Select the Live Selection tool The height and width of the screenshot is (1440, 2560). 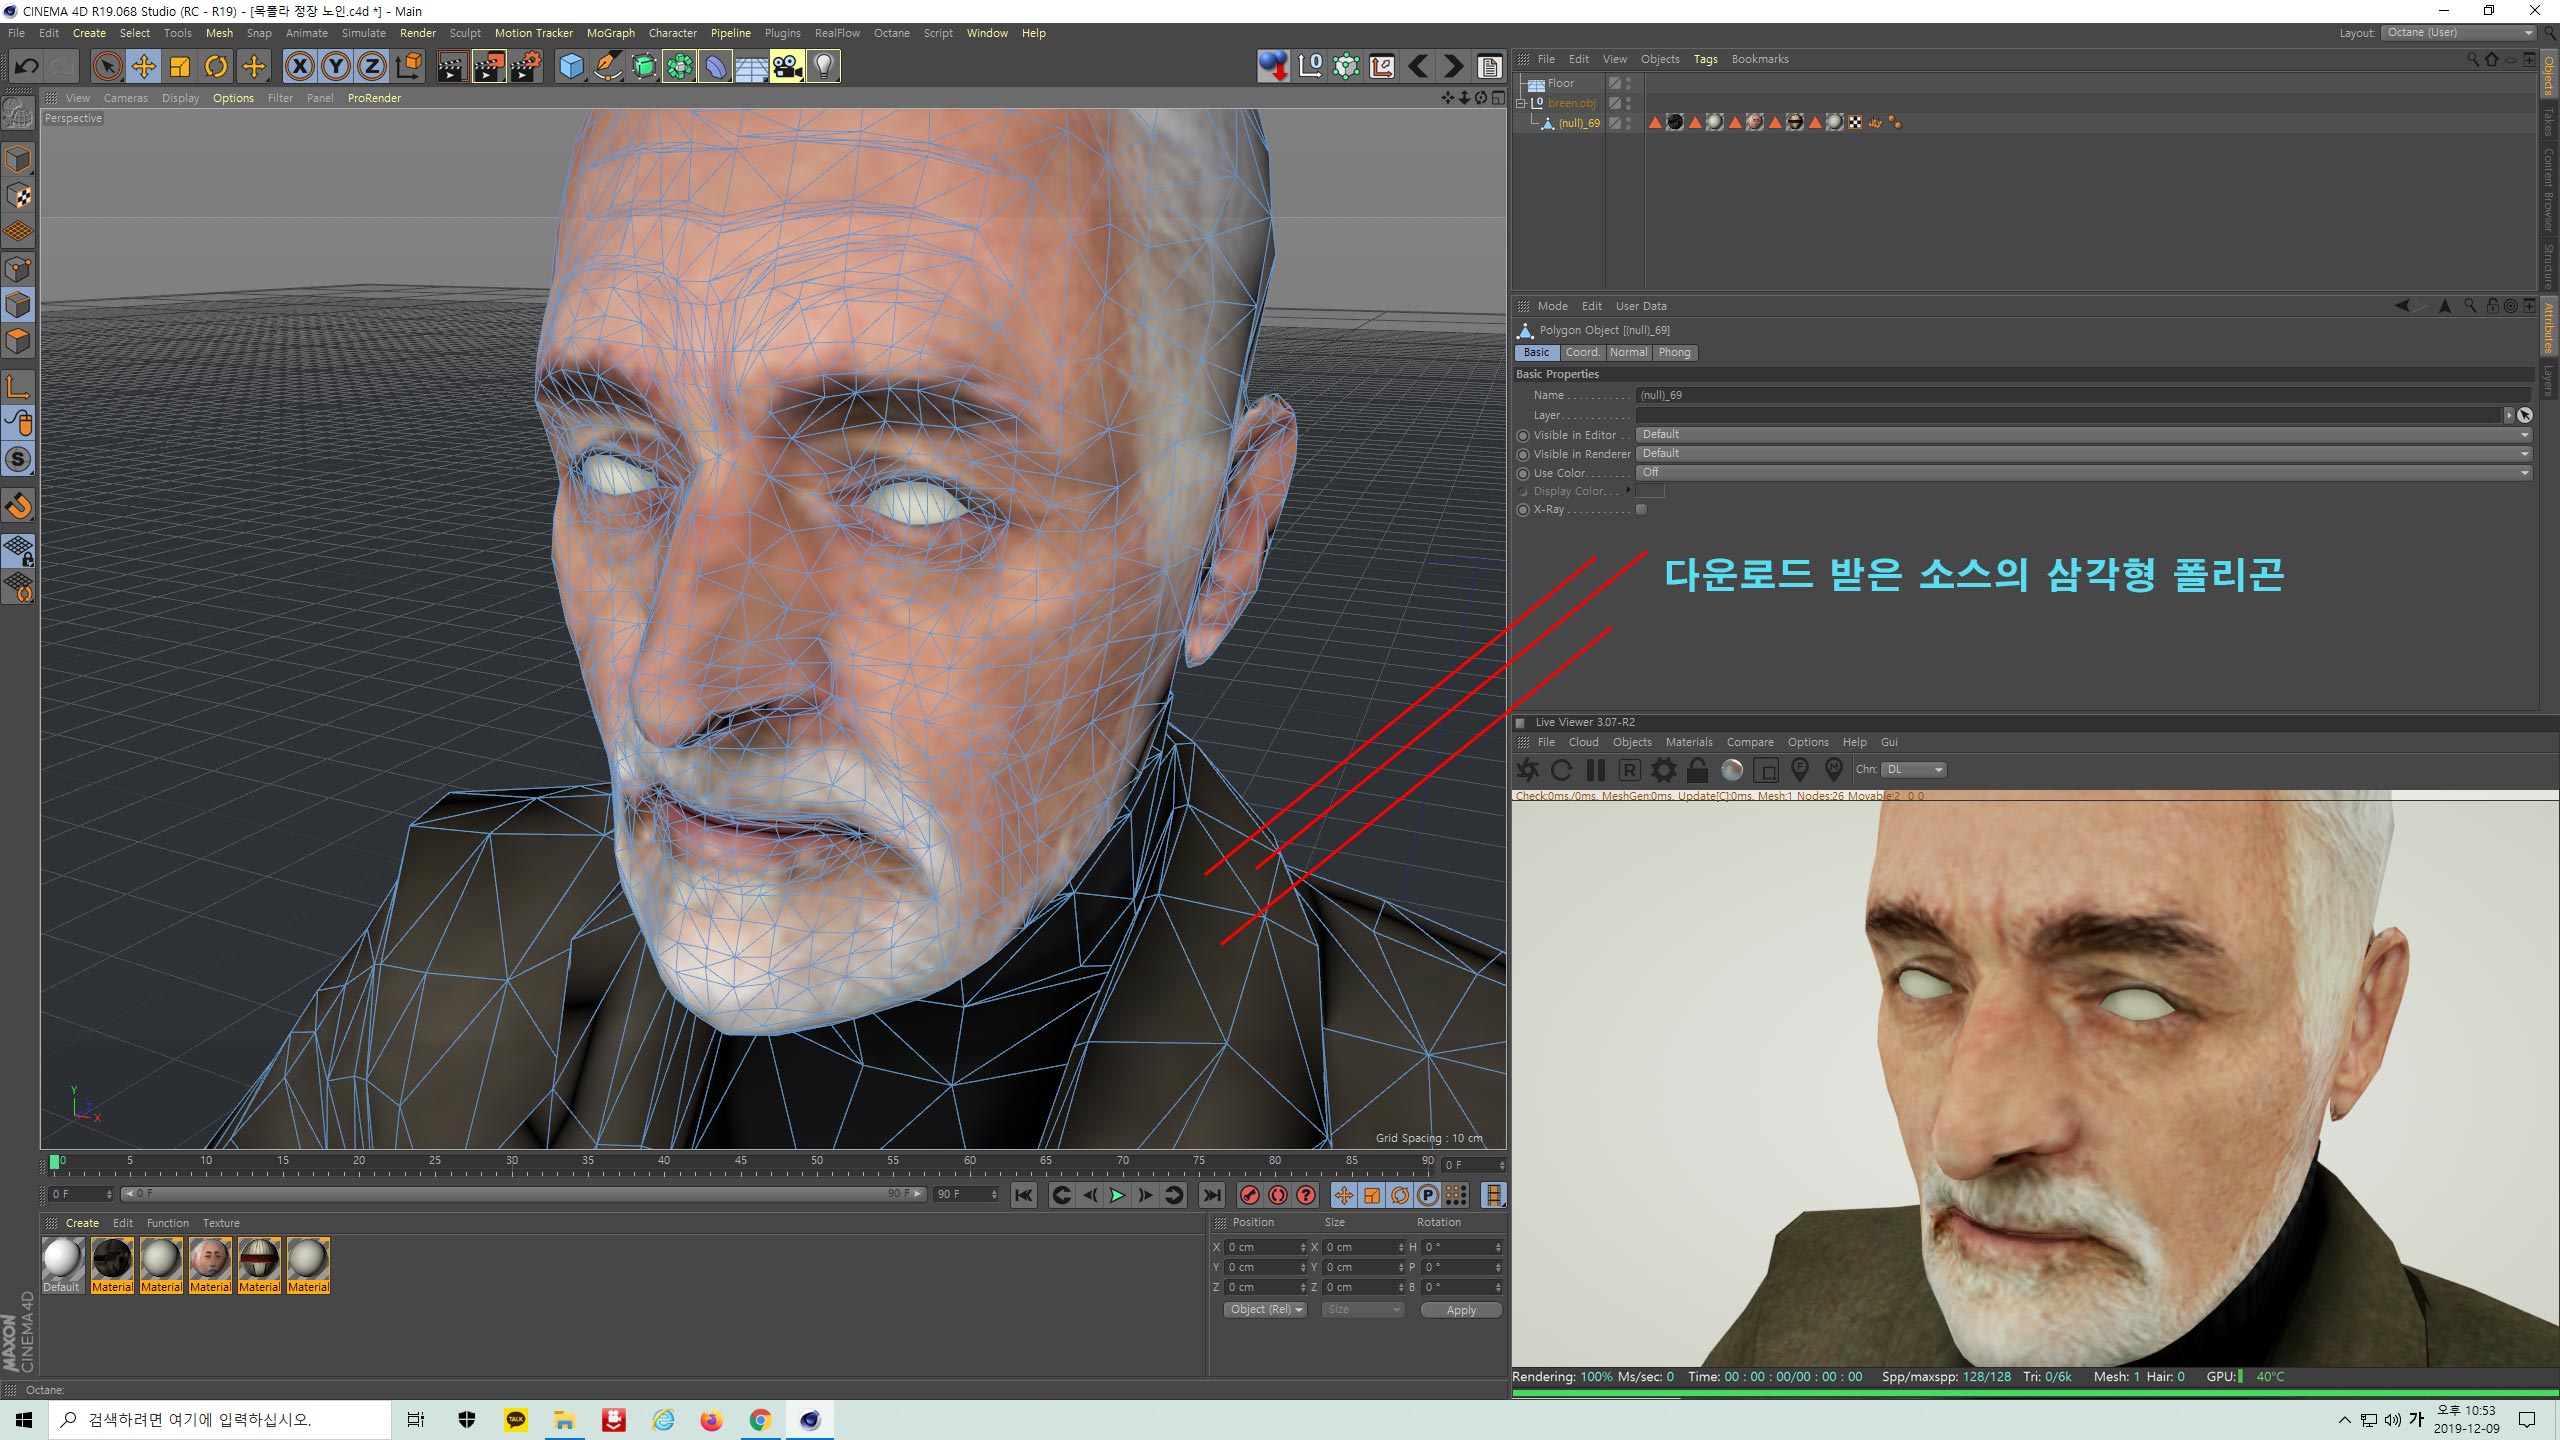(x=107, y=67)
